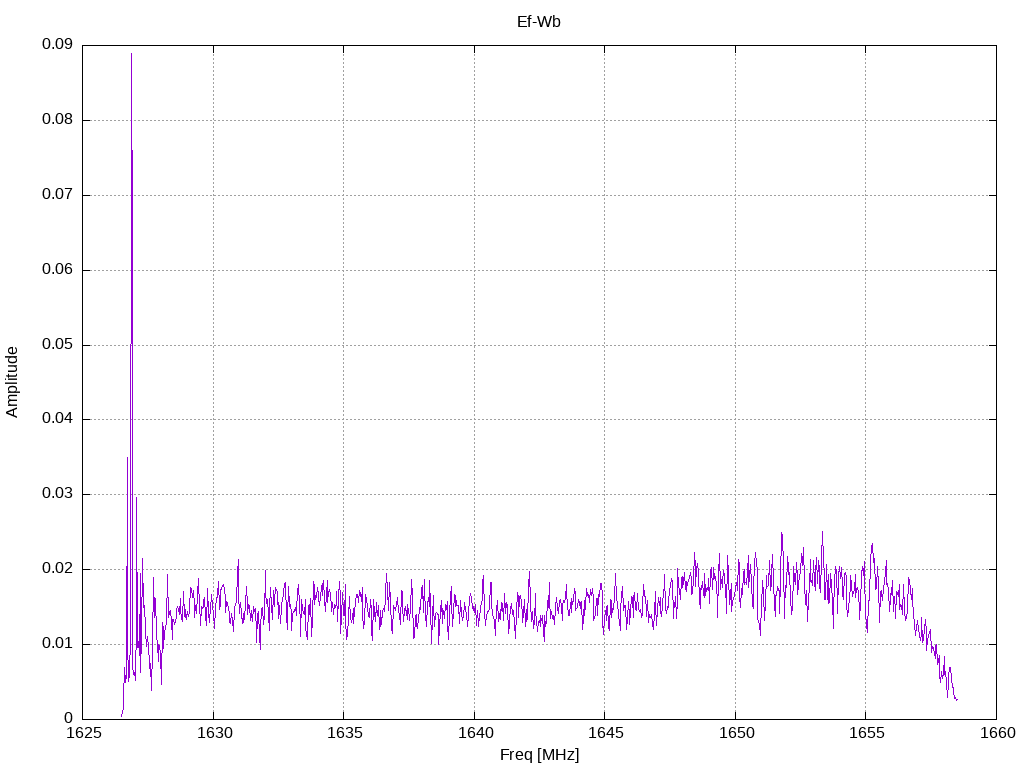The height and width of the screenshot is (768, 1024).
Task: Click the Amplitude y-axis label
Action: coord(12,381)
